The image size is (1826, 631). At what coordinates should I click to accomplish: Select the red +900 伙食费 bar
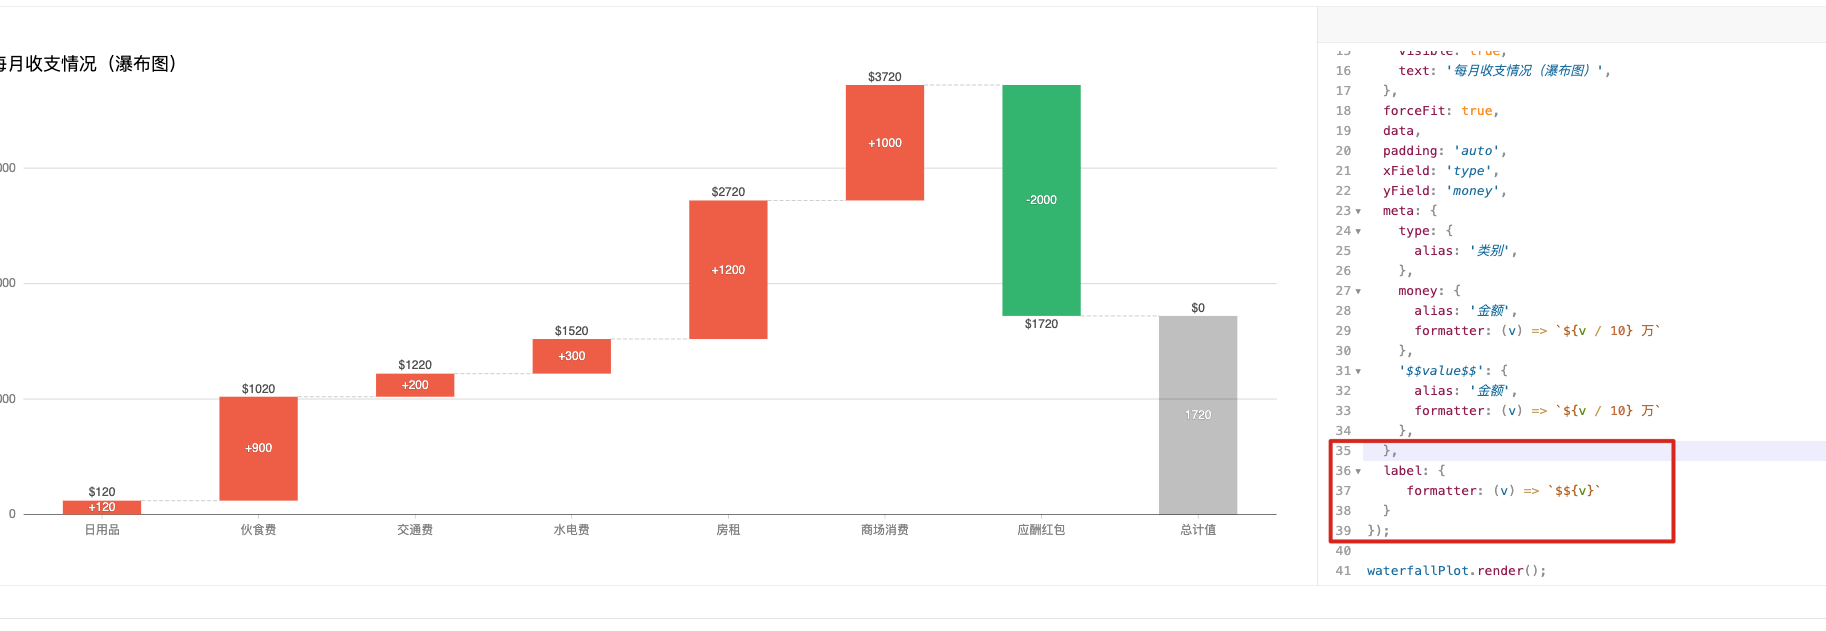pyautogui.click(x=258, y=448)
